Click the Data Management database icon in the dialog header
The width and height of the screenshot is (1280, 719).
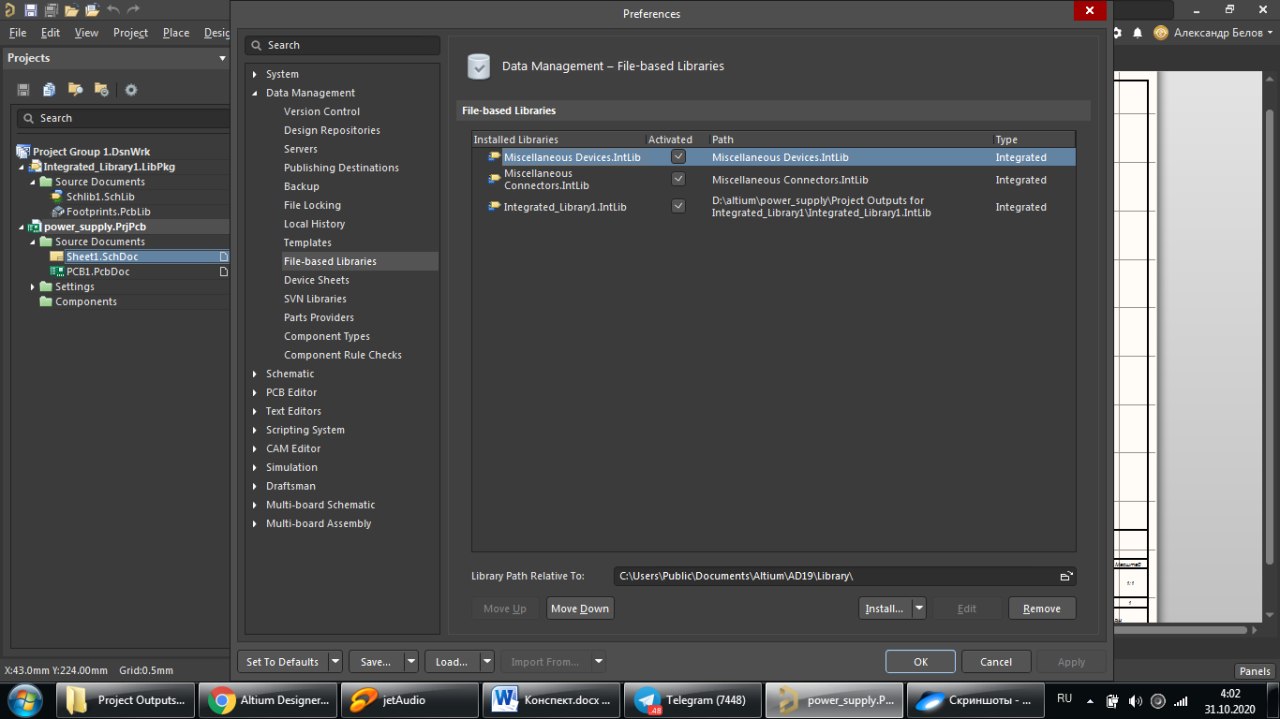click(480, 66)
